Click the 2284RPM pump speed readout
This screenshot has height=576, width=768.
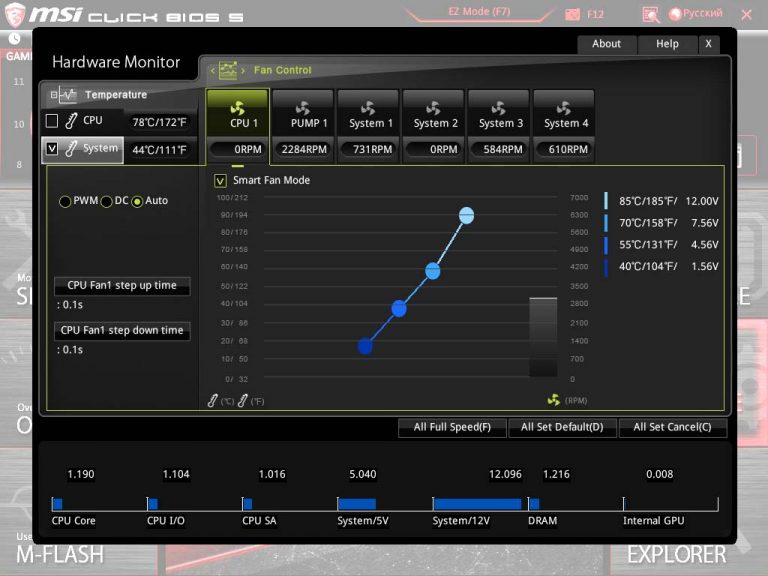pos(303,149)
